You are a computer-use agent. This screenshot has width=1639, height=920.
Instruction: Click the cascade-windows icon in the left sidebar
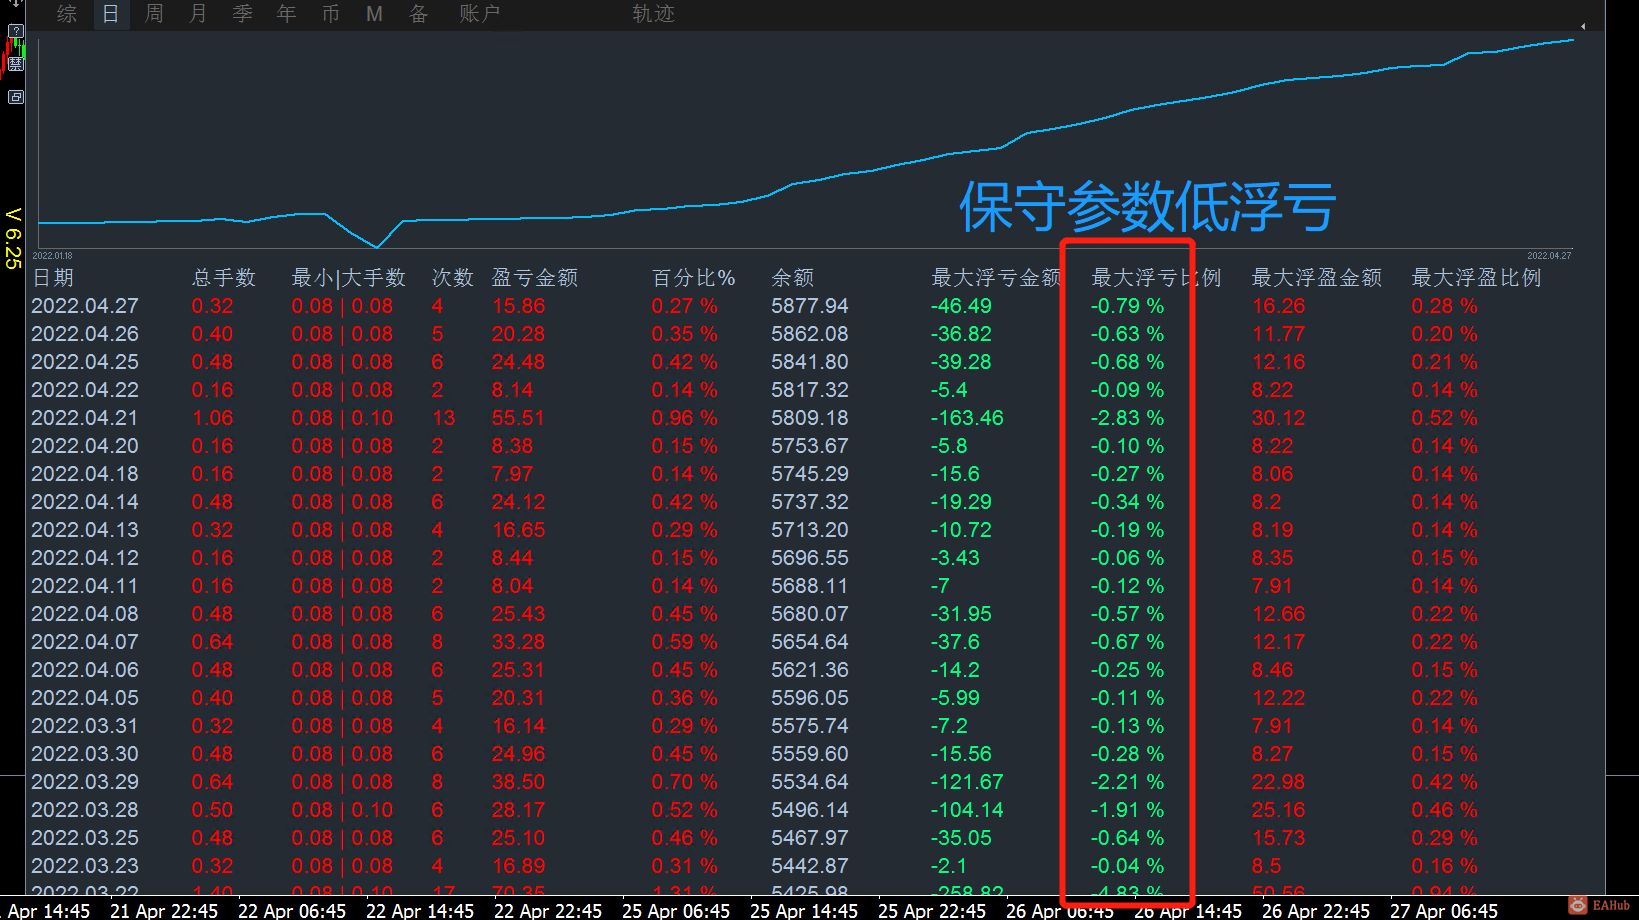coord(15,97)
